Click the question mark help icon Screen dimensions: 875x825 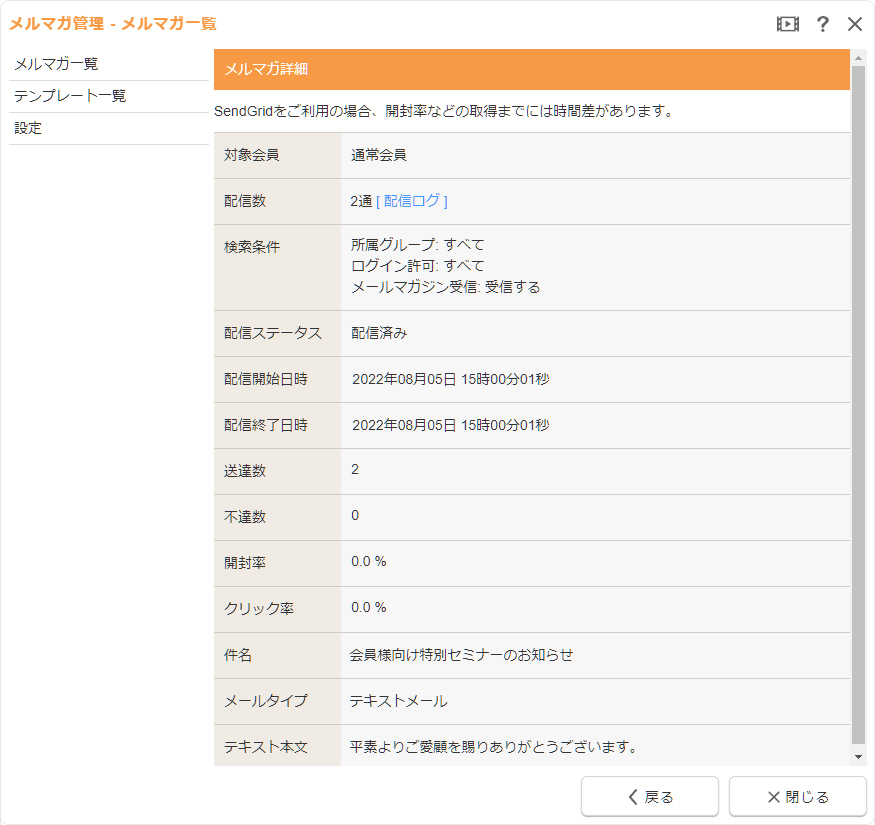[x=822, y=24]
